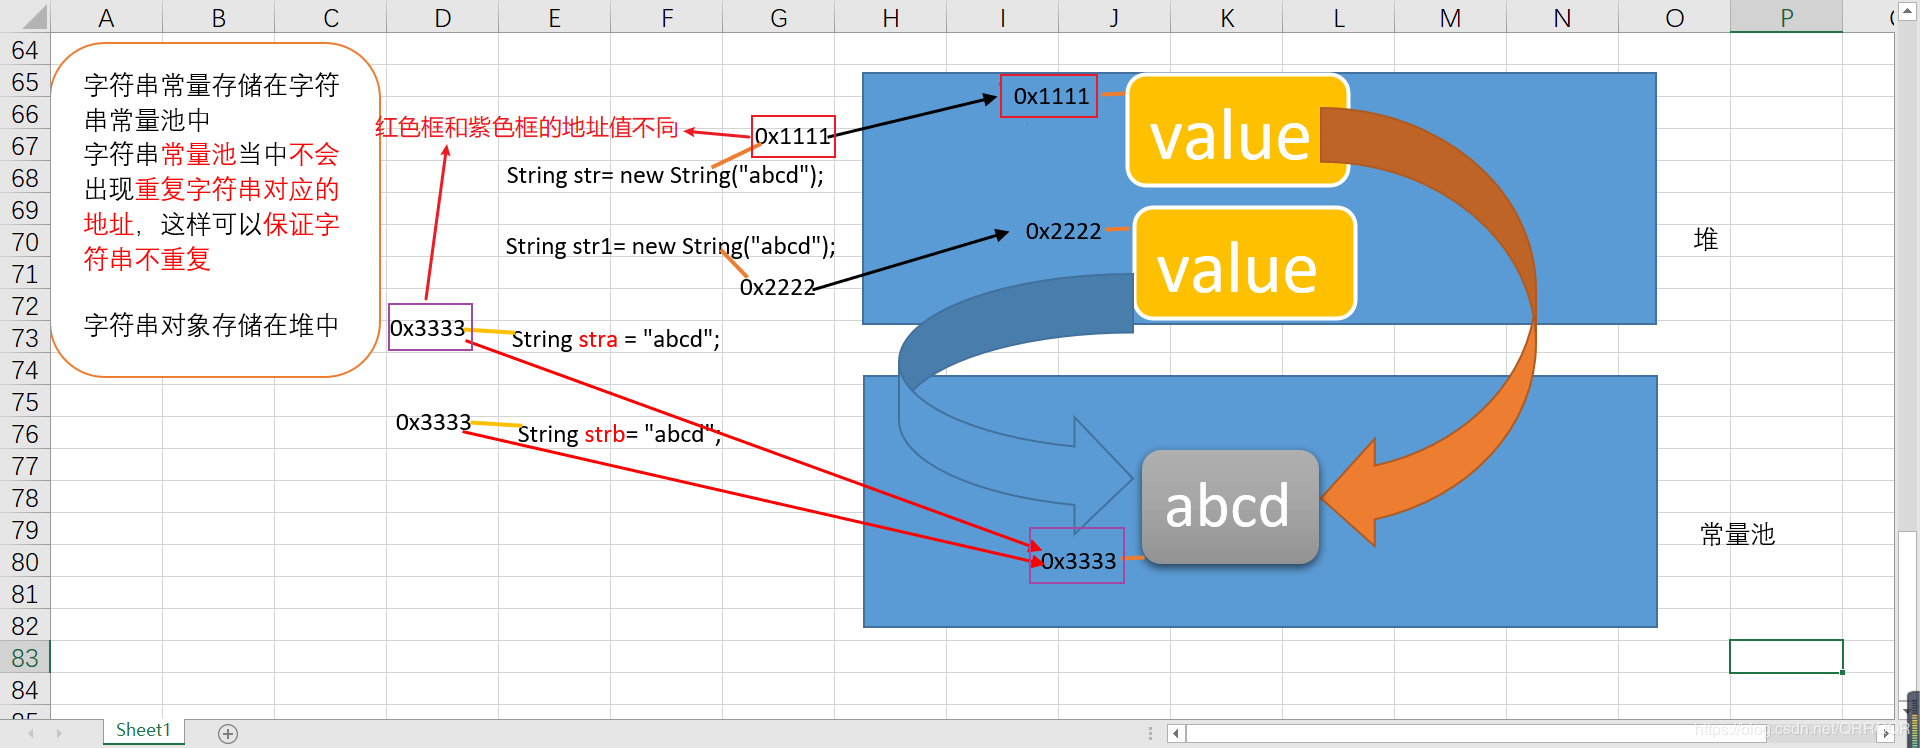Click the 0x2222 label inside heap box

point(1063,231)
